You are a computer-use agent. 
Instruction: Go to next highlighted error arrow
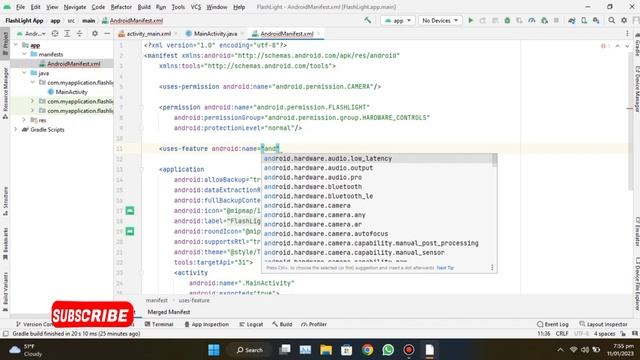click(627, 46)
